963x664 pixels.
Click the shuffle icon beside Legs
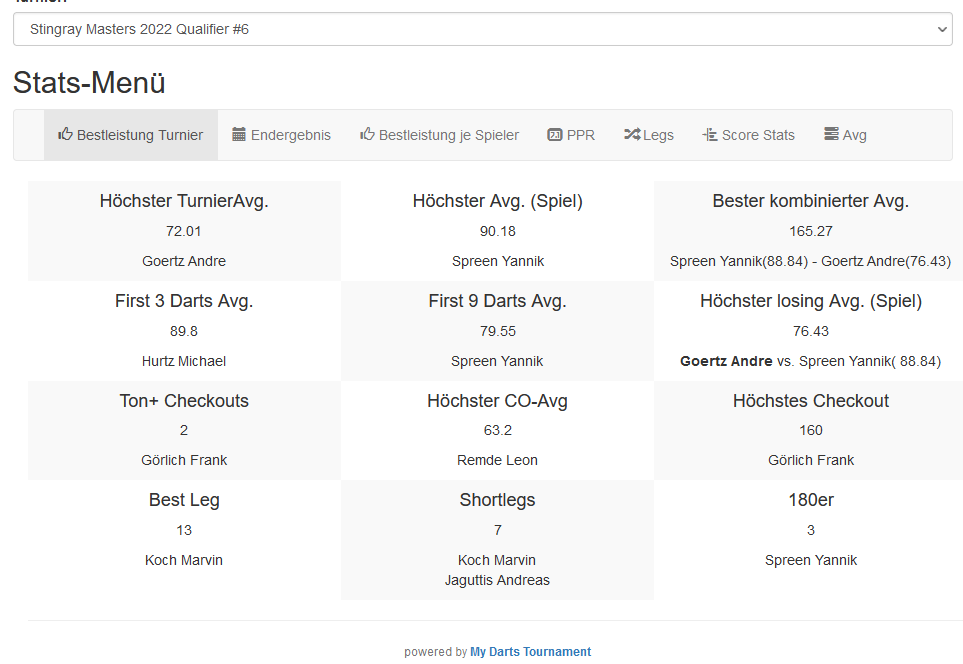631,134
